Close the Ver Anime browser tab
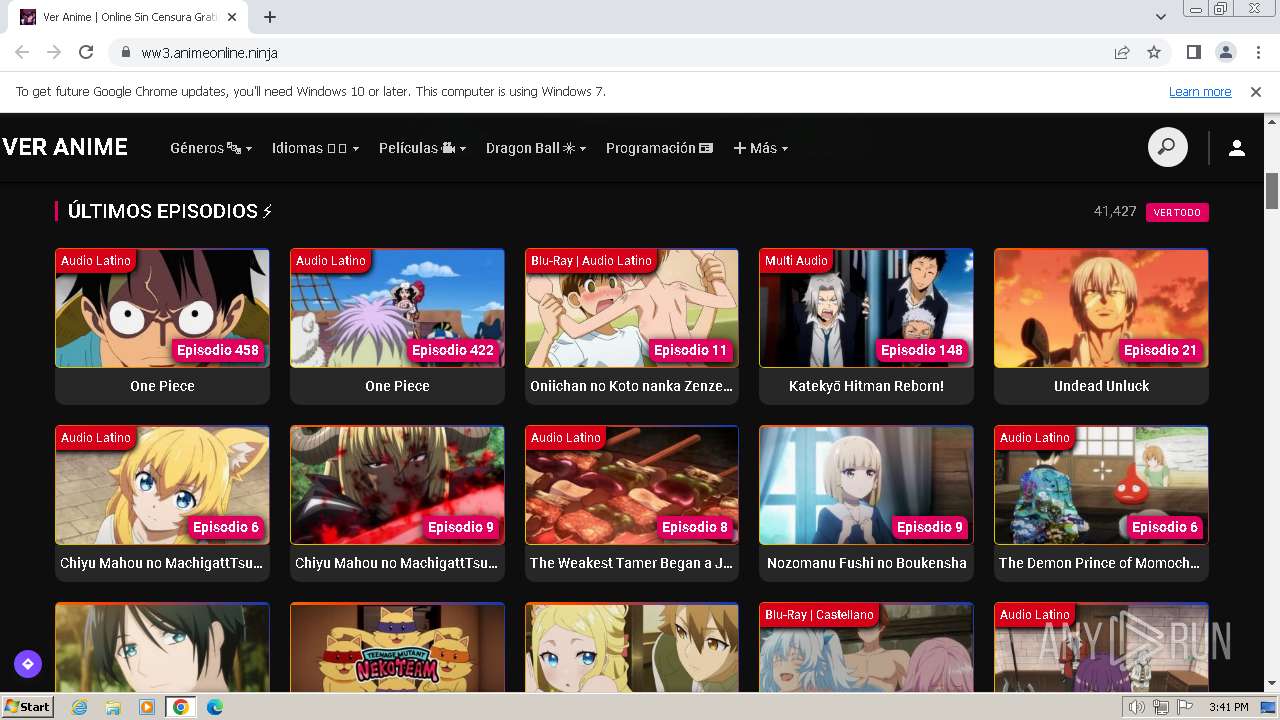Screen dimensions: 1280x720 pos(233,17)
